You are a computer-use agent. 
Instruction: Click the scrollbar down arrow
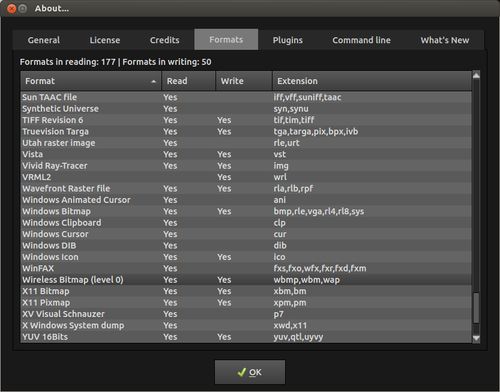click(476, 338)
